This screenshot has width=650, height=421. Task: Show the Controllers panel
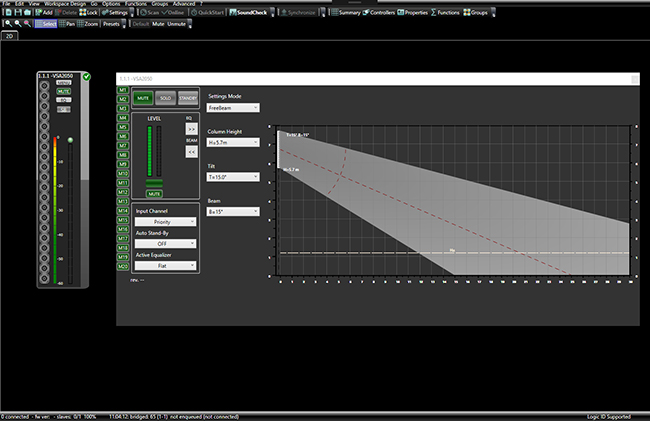(x=379, y=12)
